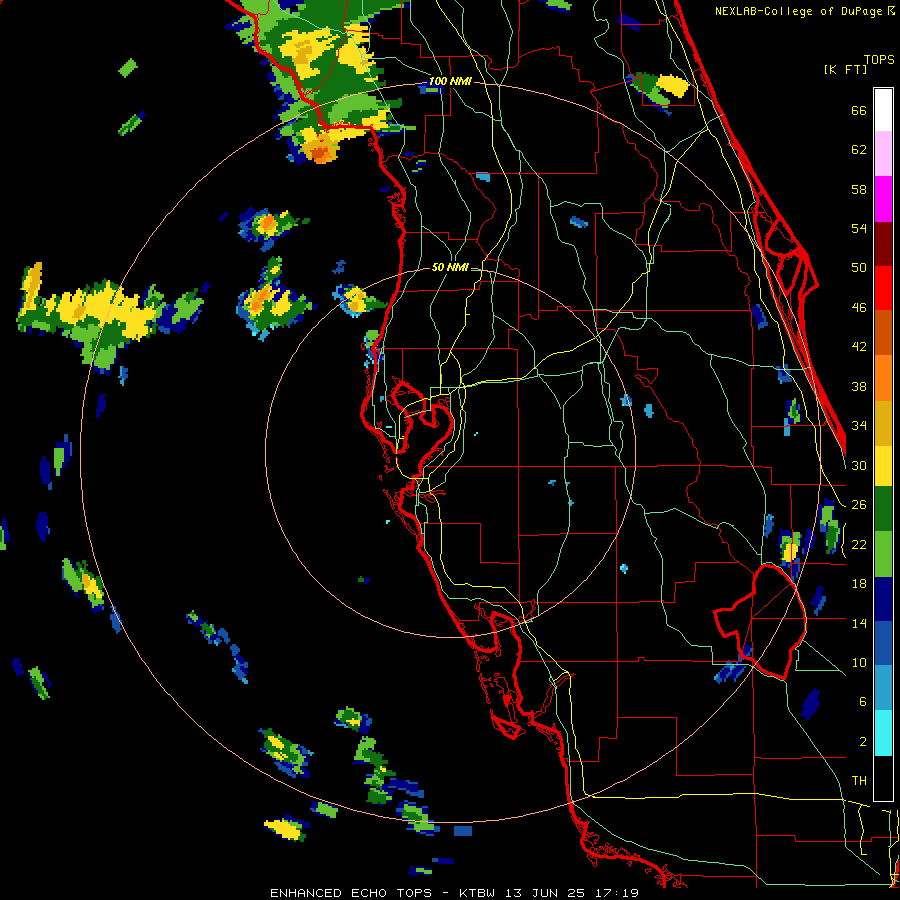Click the legend value 34

pos(859,425)
